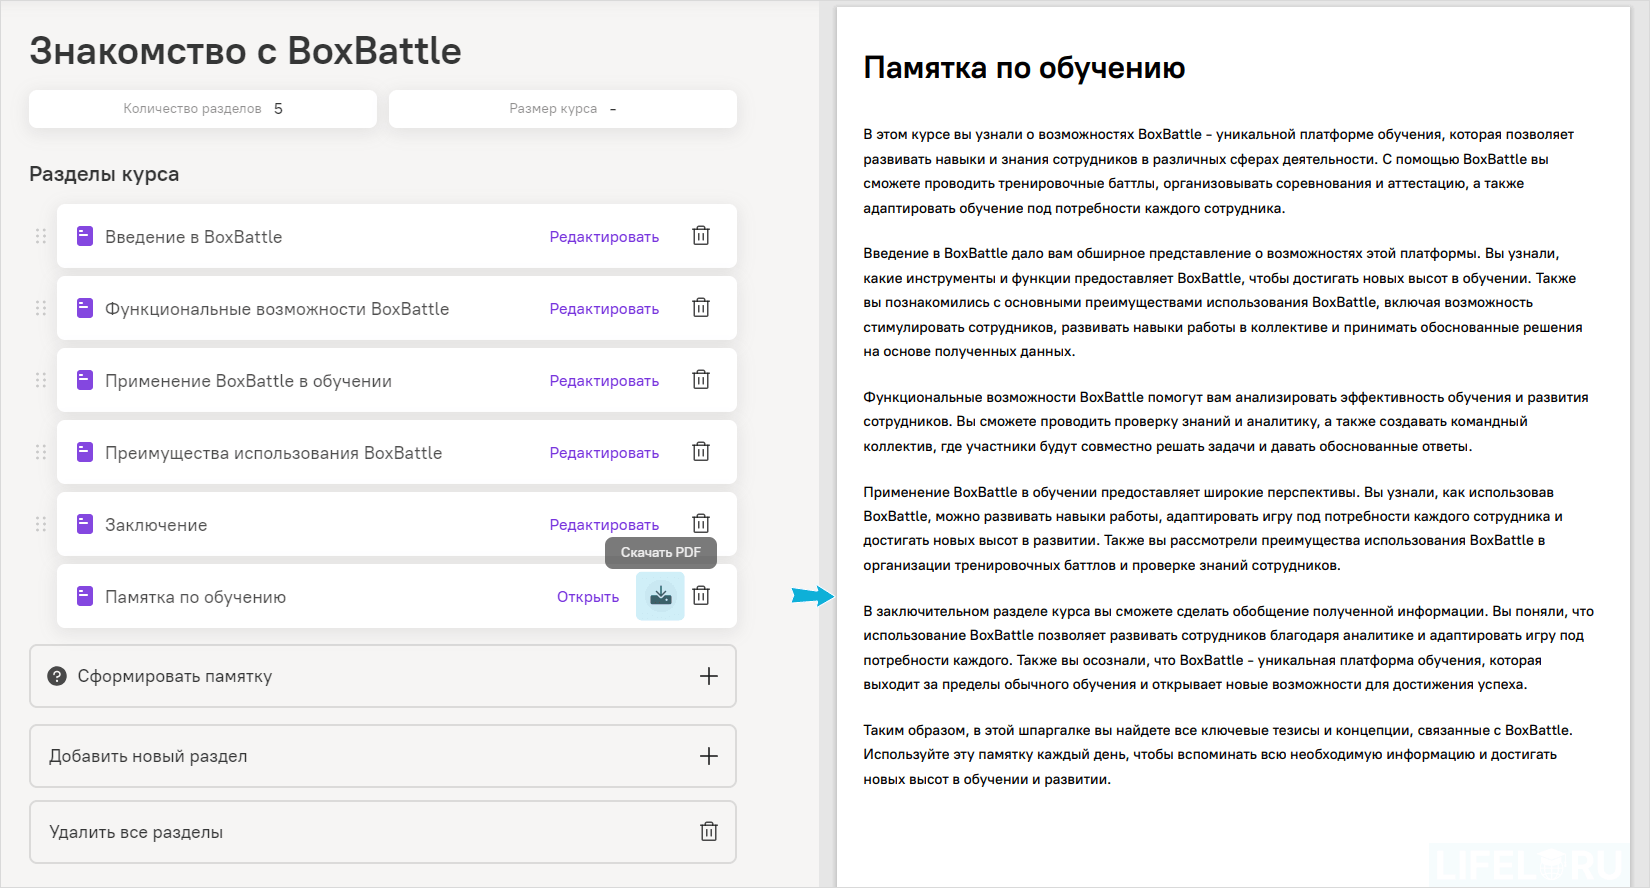Delete Применение BoxBattle в обучении section
The height and width of the screenshot is (888, 1650).
pyautogui.click(x=701, y=380)
